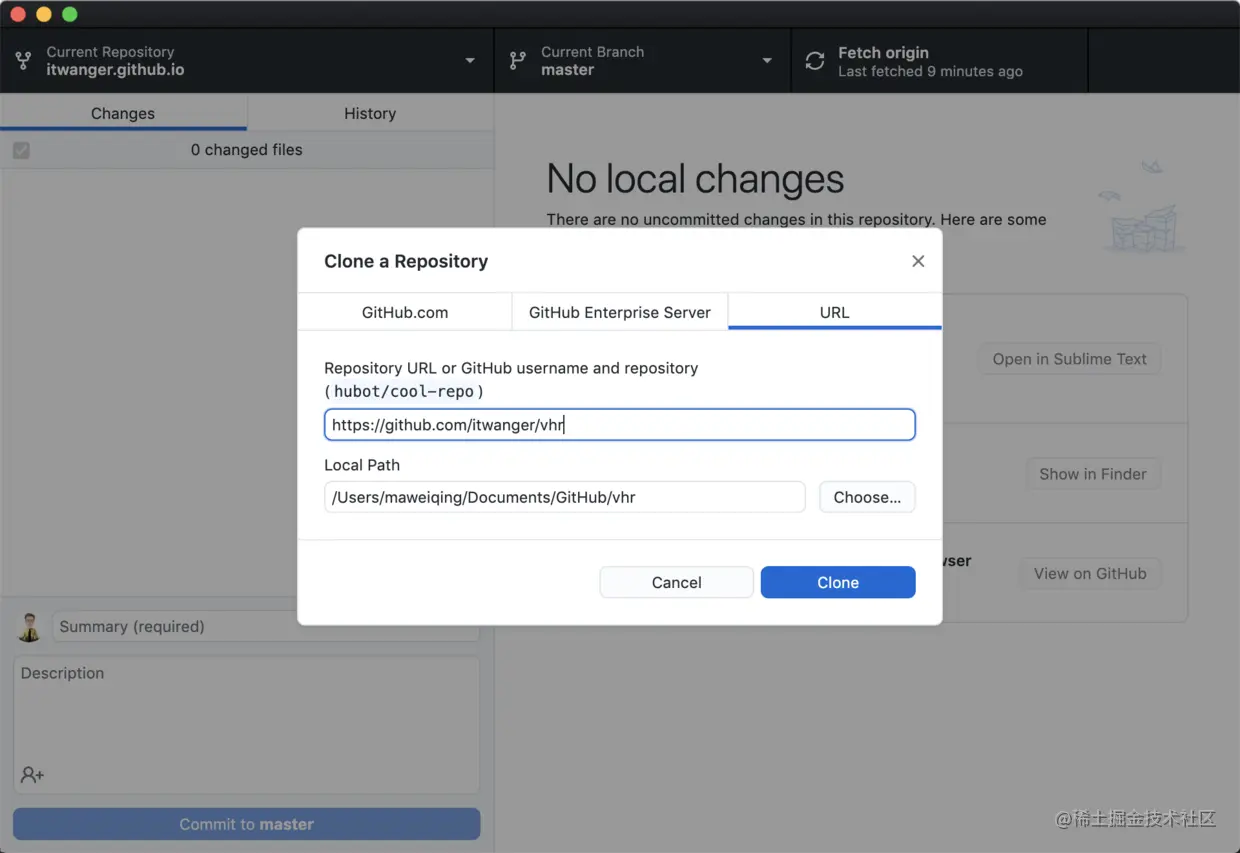1240x853 pixels.
Task: Click the 'No local changes' heading
Action: pyautogui.click(x=695, y=179)
